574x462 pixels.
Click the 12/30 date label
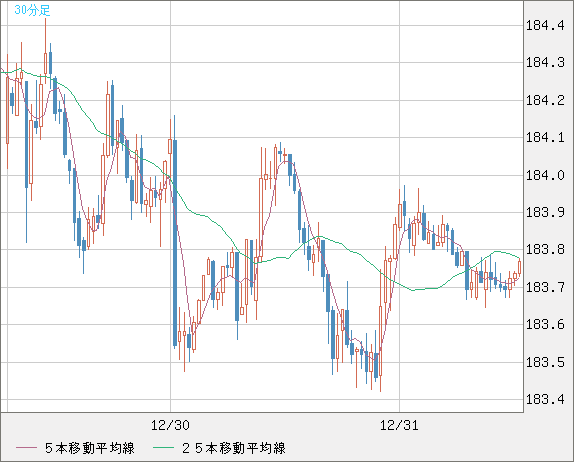click(x=170, y=425)
